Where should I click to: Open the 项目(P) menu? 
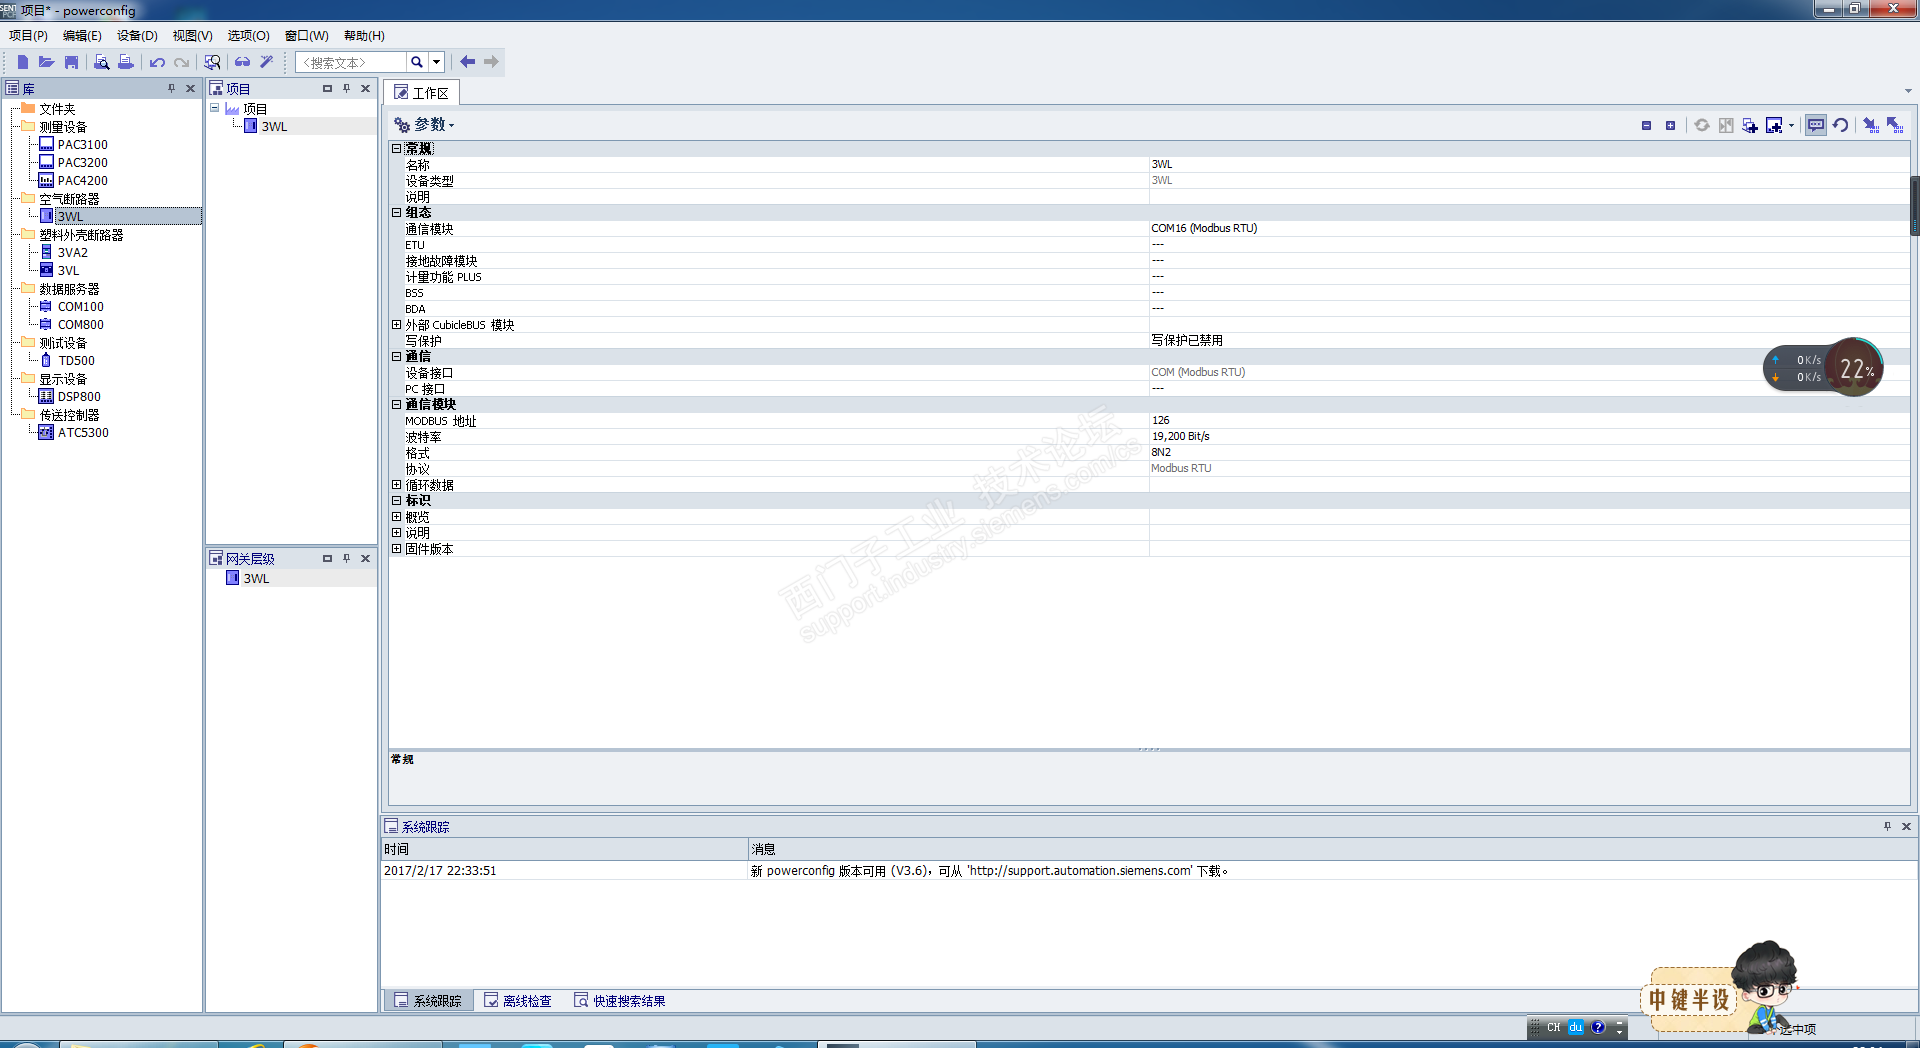28,36
